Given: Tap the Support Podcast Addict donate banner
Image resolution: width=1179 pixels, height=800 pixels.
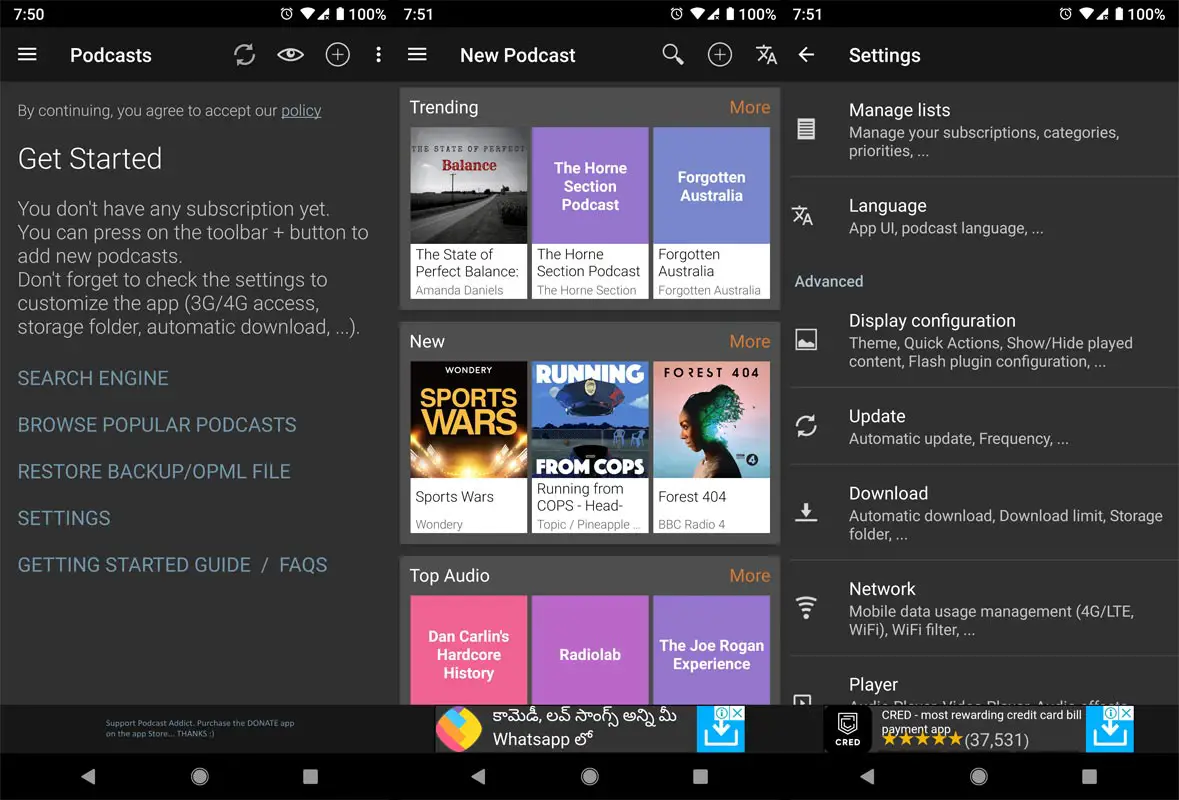Looking at the screenshot, I should coord(200,729).
